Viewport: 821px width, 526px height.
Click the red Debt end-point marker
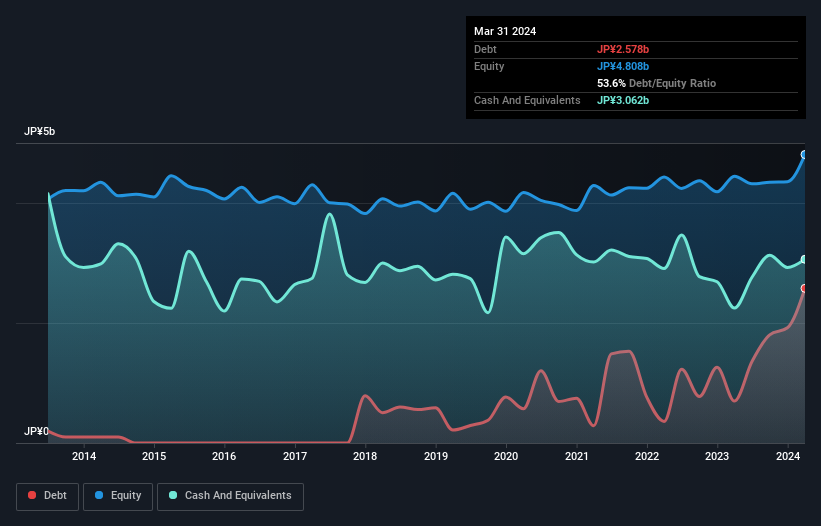click(x=804, y=288)
